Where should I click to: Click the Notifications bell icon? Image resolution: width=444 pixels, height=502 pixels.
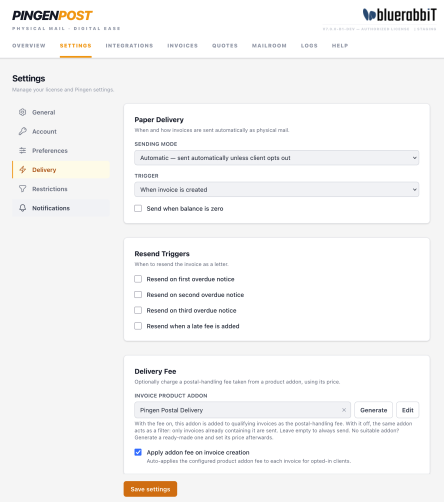pos(22,208)
